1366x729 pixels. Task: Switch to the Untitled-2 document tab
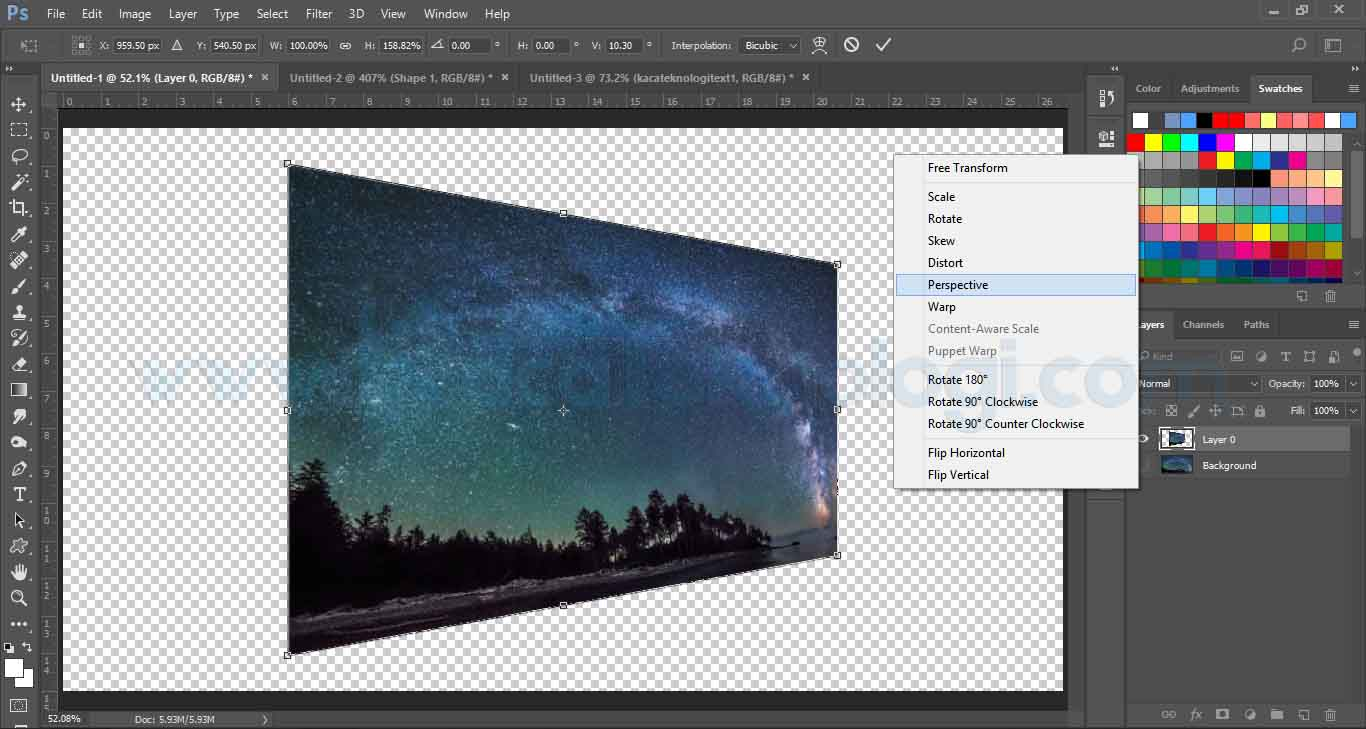pyautogui.click(x=391, y=77)
